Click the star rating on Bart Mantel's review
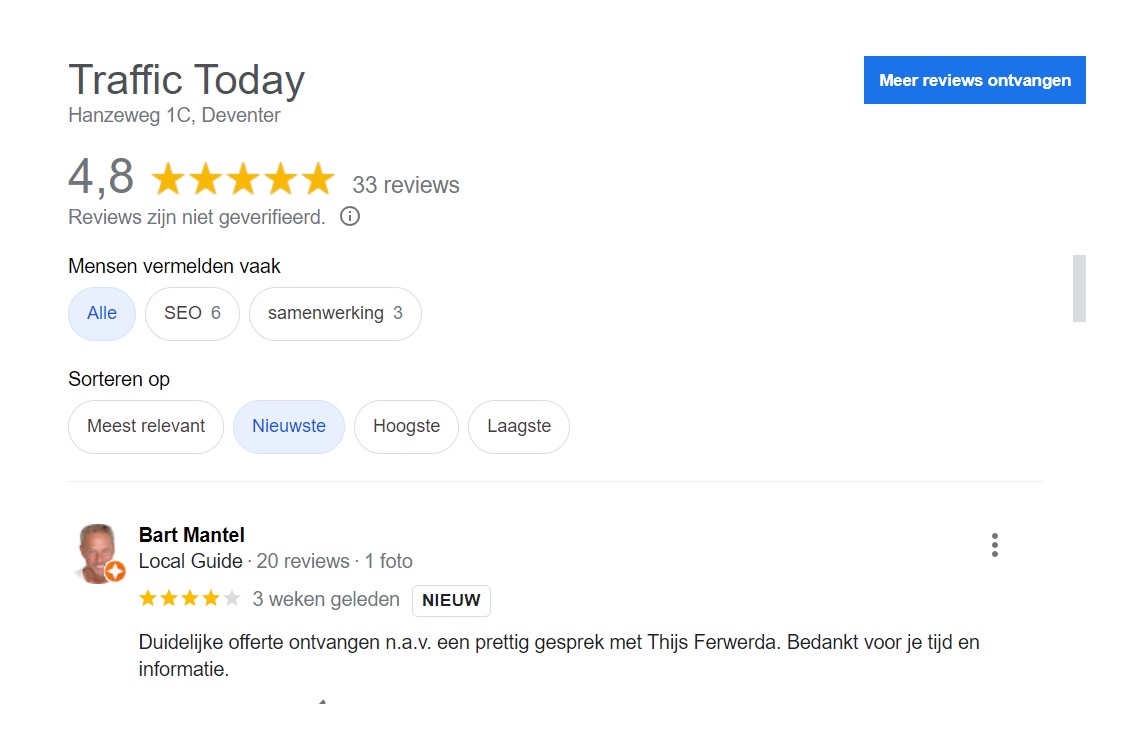Screen dimensions: 1145x753 click(190, 600)
